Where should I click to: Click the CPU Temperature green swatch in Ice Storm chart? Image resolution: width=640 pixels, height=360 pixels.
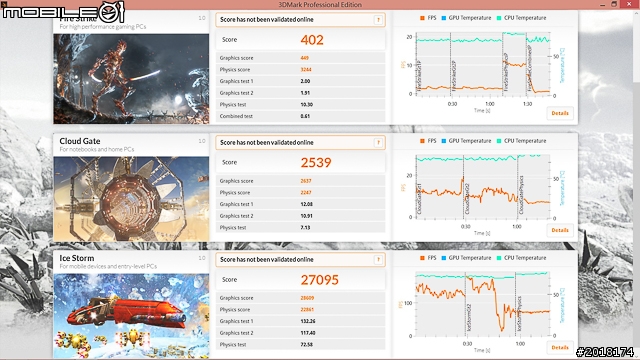(x=499, y=258)
